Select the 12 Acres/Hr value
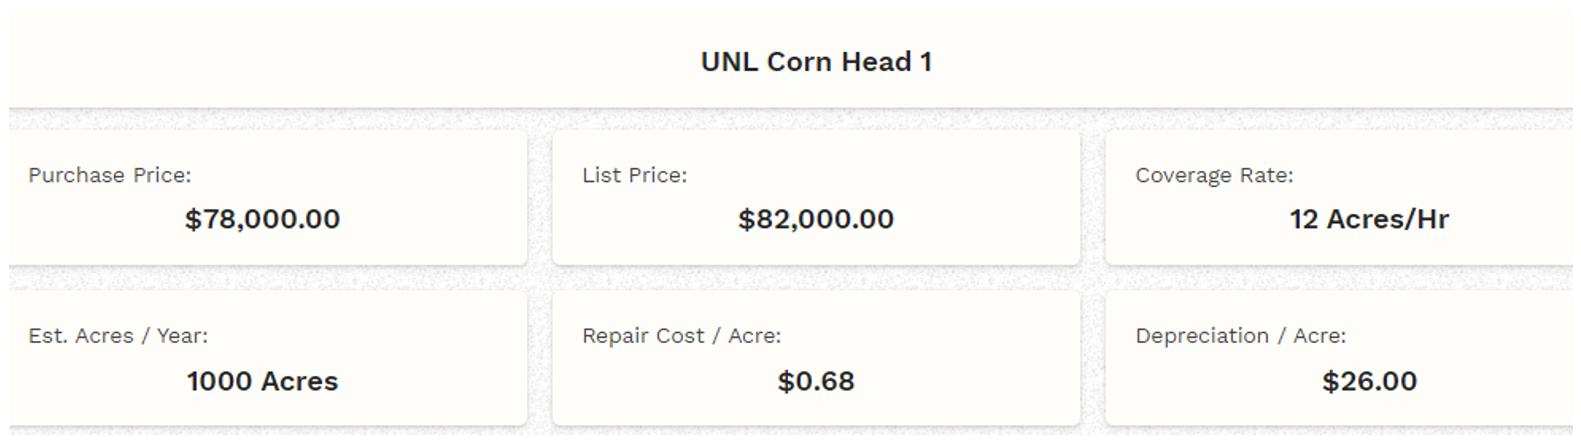The image size is (1581, 440). [1369, 219]
